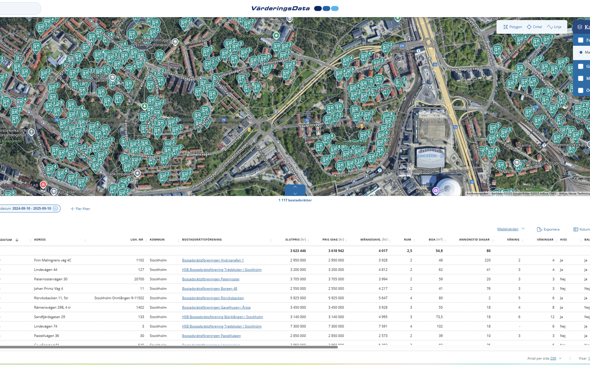This screenshot has height=365, width=590.
Task: Open the Medelvärden dropdown above the table
Action: tap(511, 229)
